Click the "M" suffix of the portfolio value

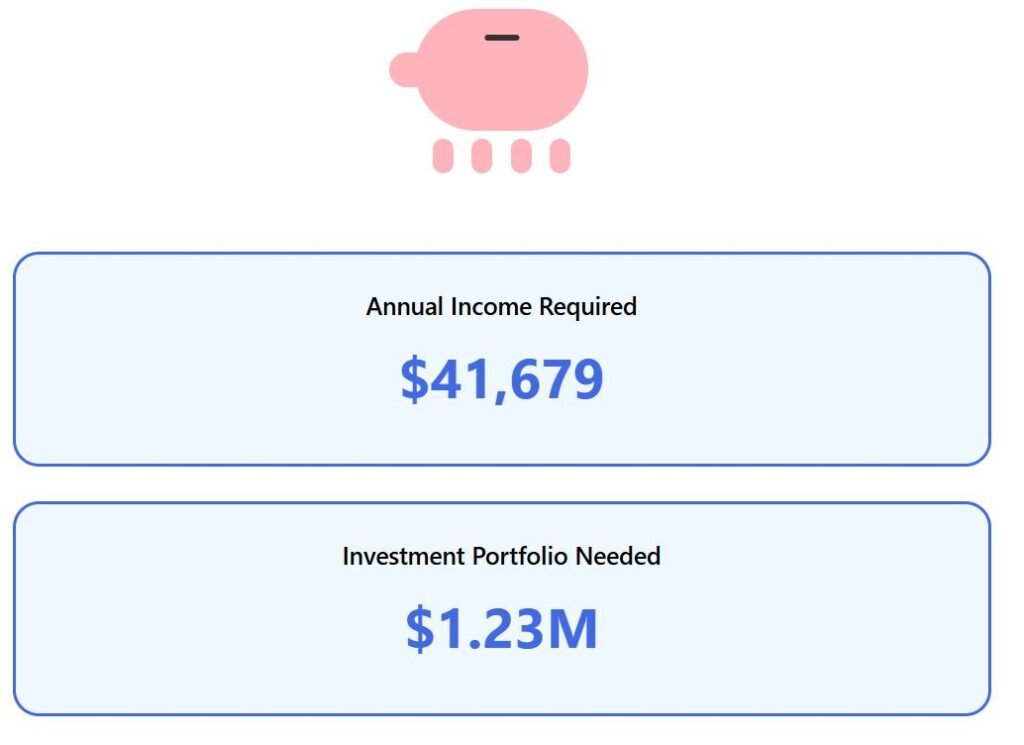[573, 629]
